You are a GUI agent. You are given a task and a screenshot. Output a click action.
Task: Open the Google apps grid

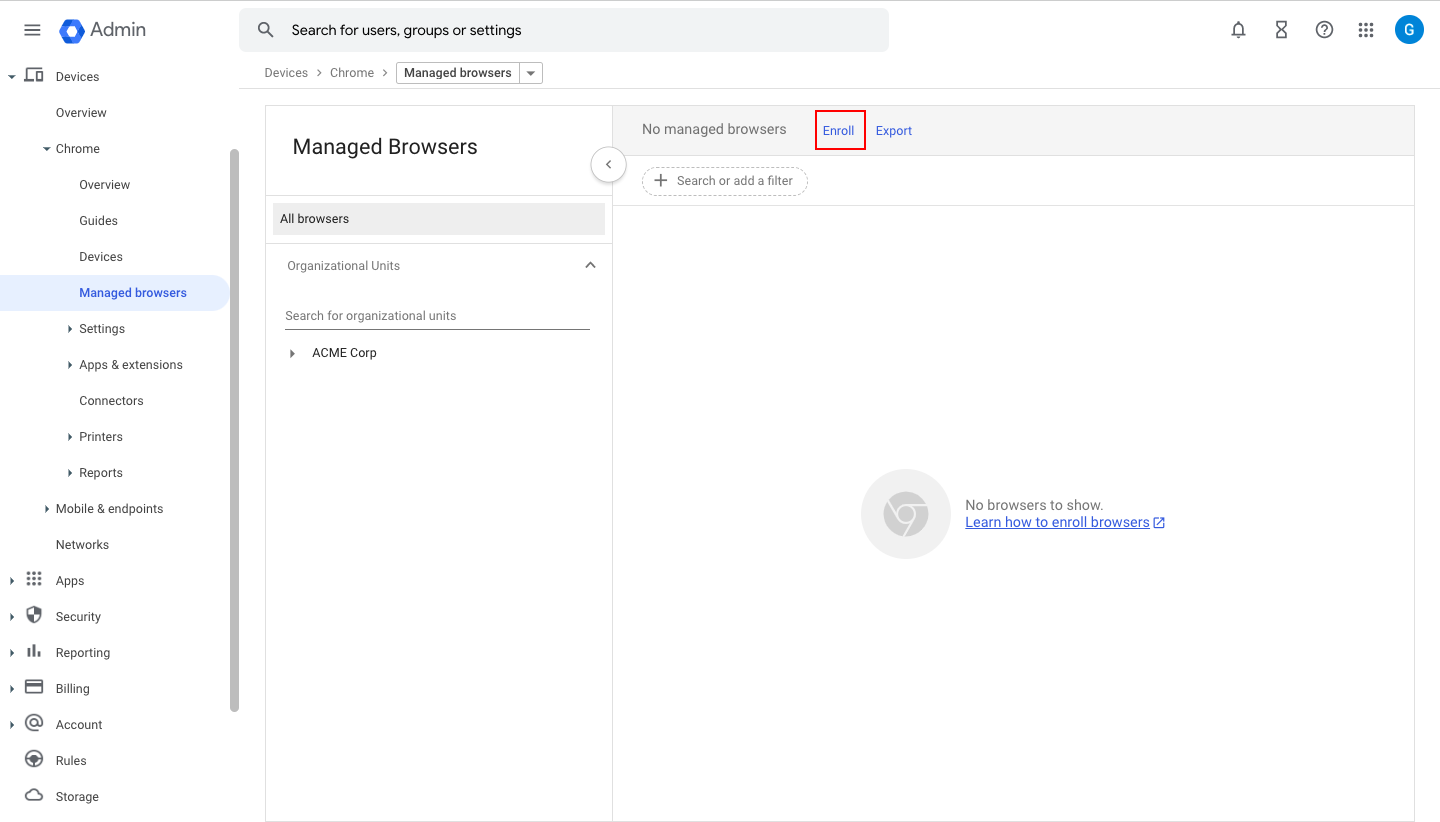[1366, 30]
